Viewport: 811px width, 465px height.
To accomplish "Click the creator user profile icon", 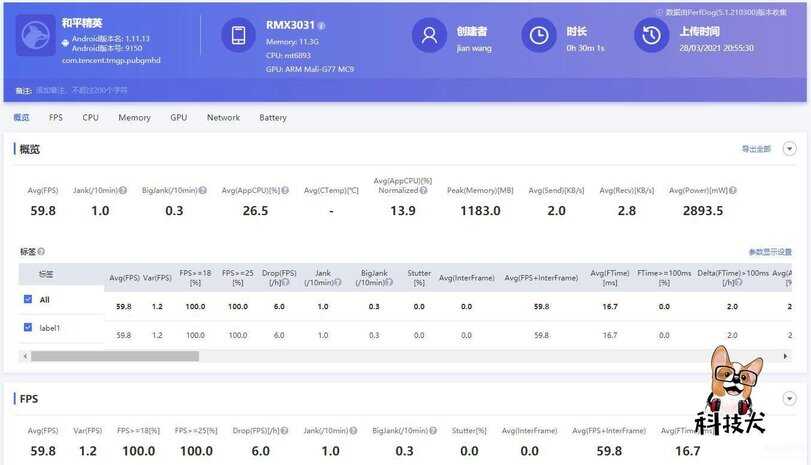I will (429, 35).
